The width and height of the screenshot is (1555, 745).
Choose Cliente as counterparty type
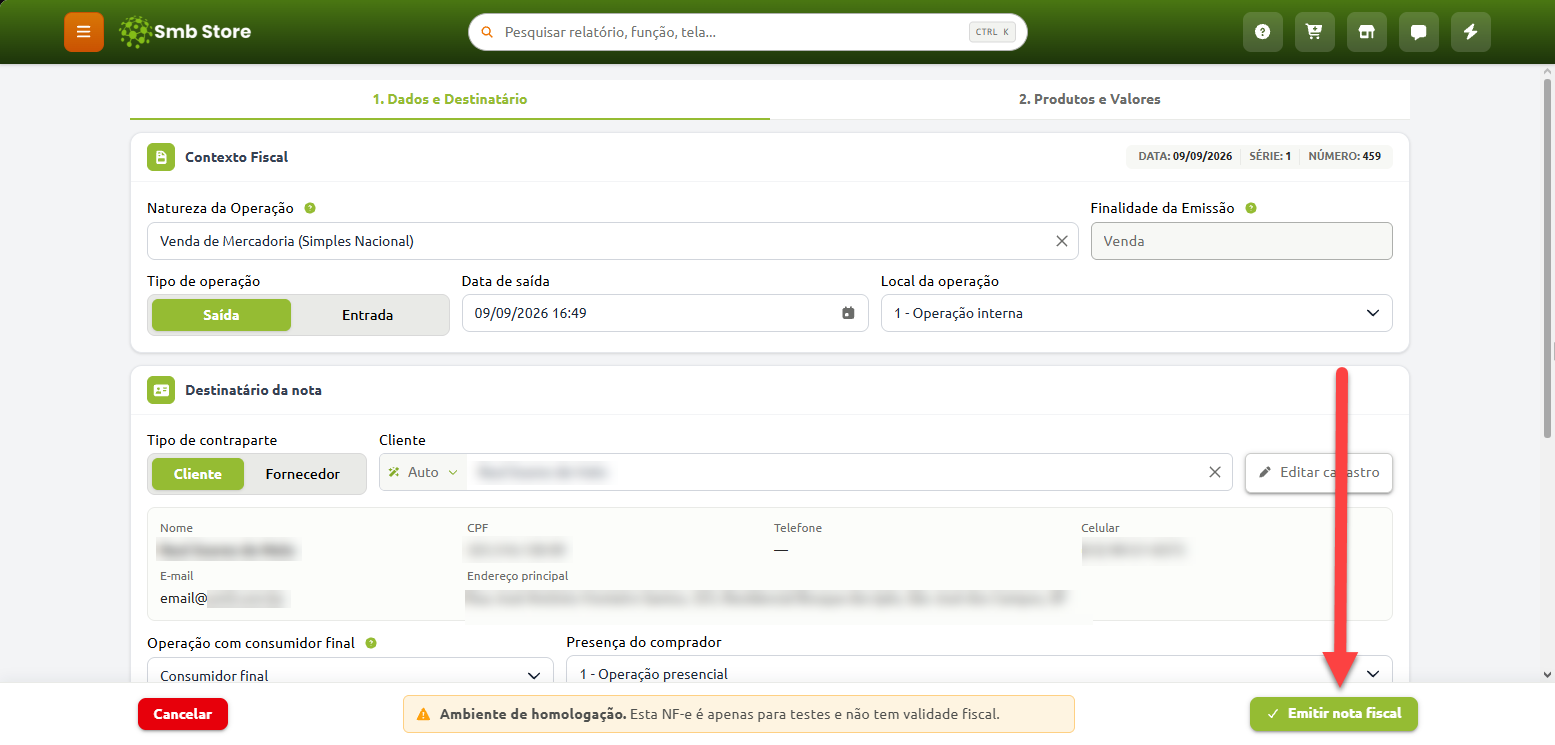(x=198, y=474)
